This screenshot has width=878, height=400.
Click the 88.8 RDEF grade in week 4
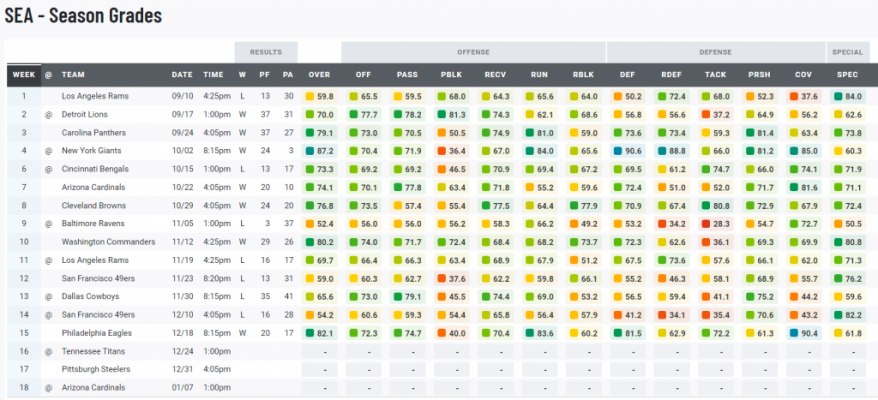pyautogui.click(x=671, y=151)
